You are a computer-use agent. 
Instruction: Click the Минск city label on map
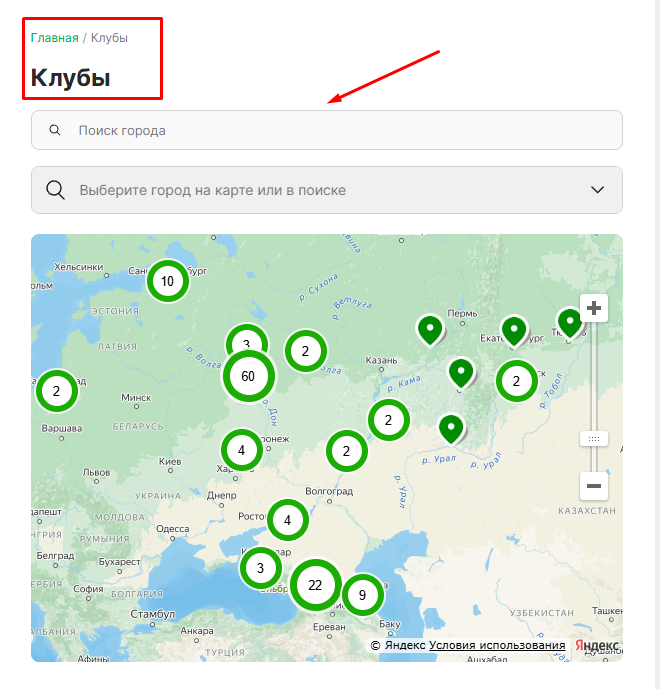136,398
